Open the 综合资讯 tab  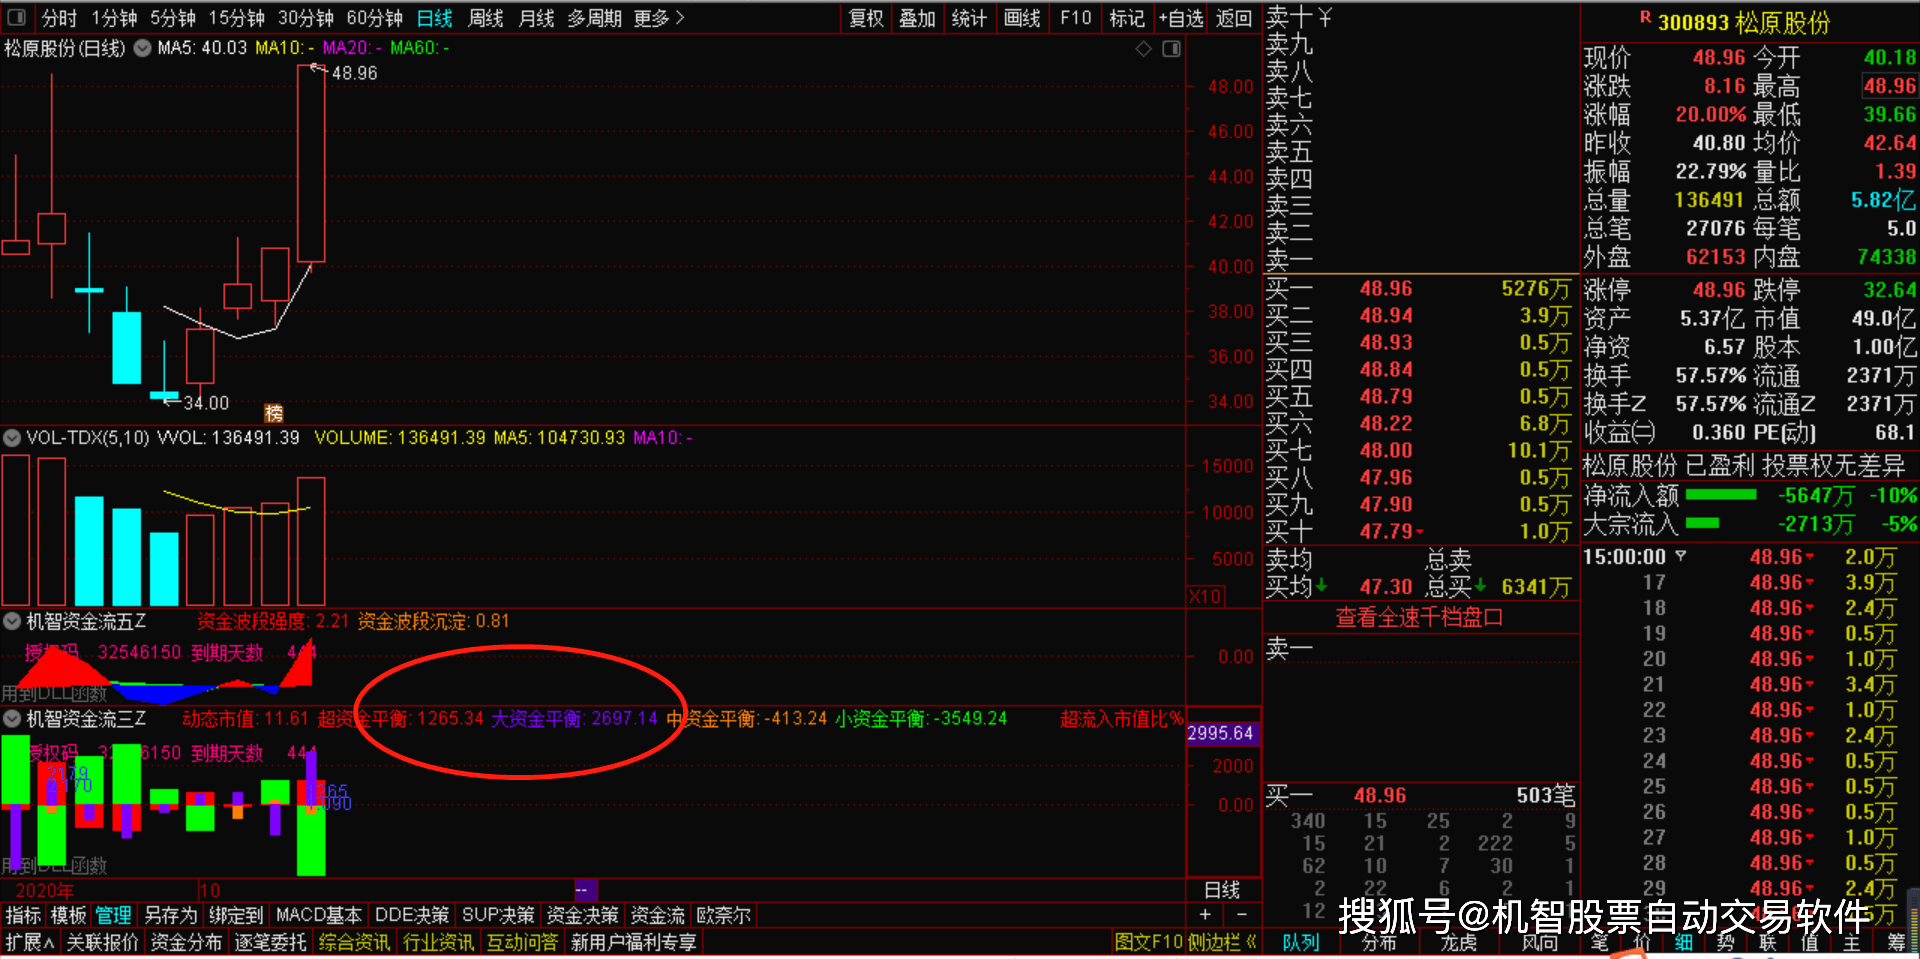(354, 942)
